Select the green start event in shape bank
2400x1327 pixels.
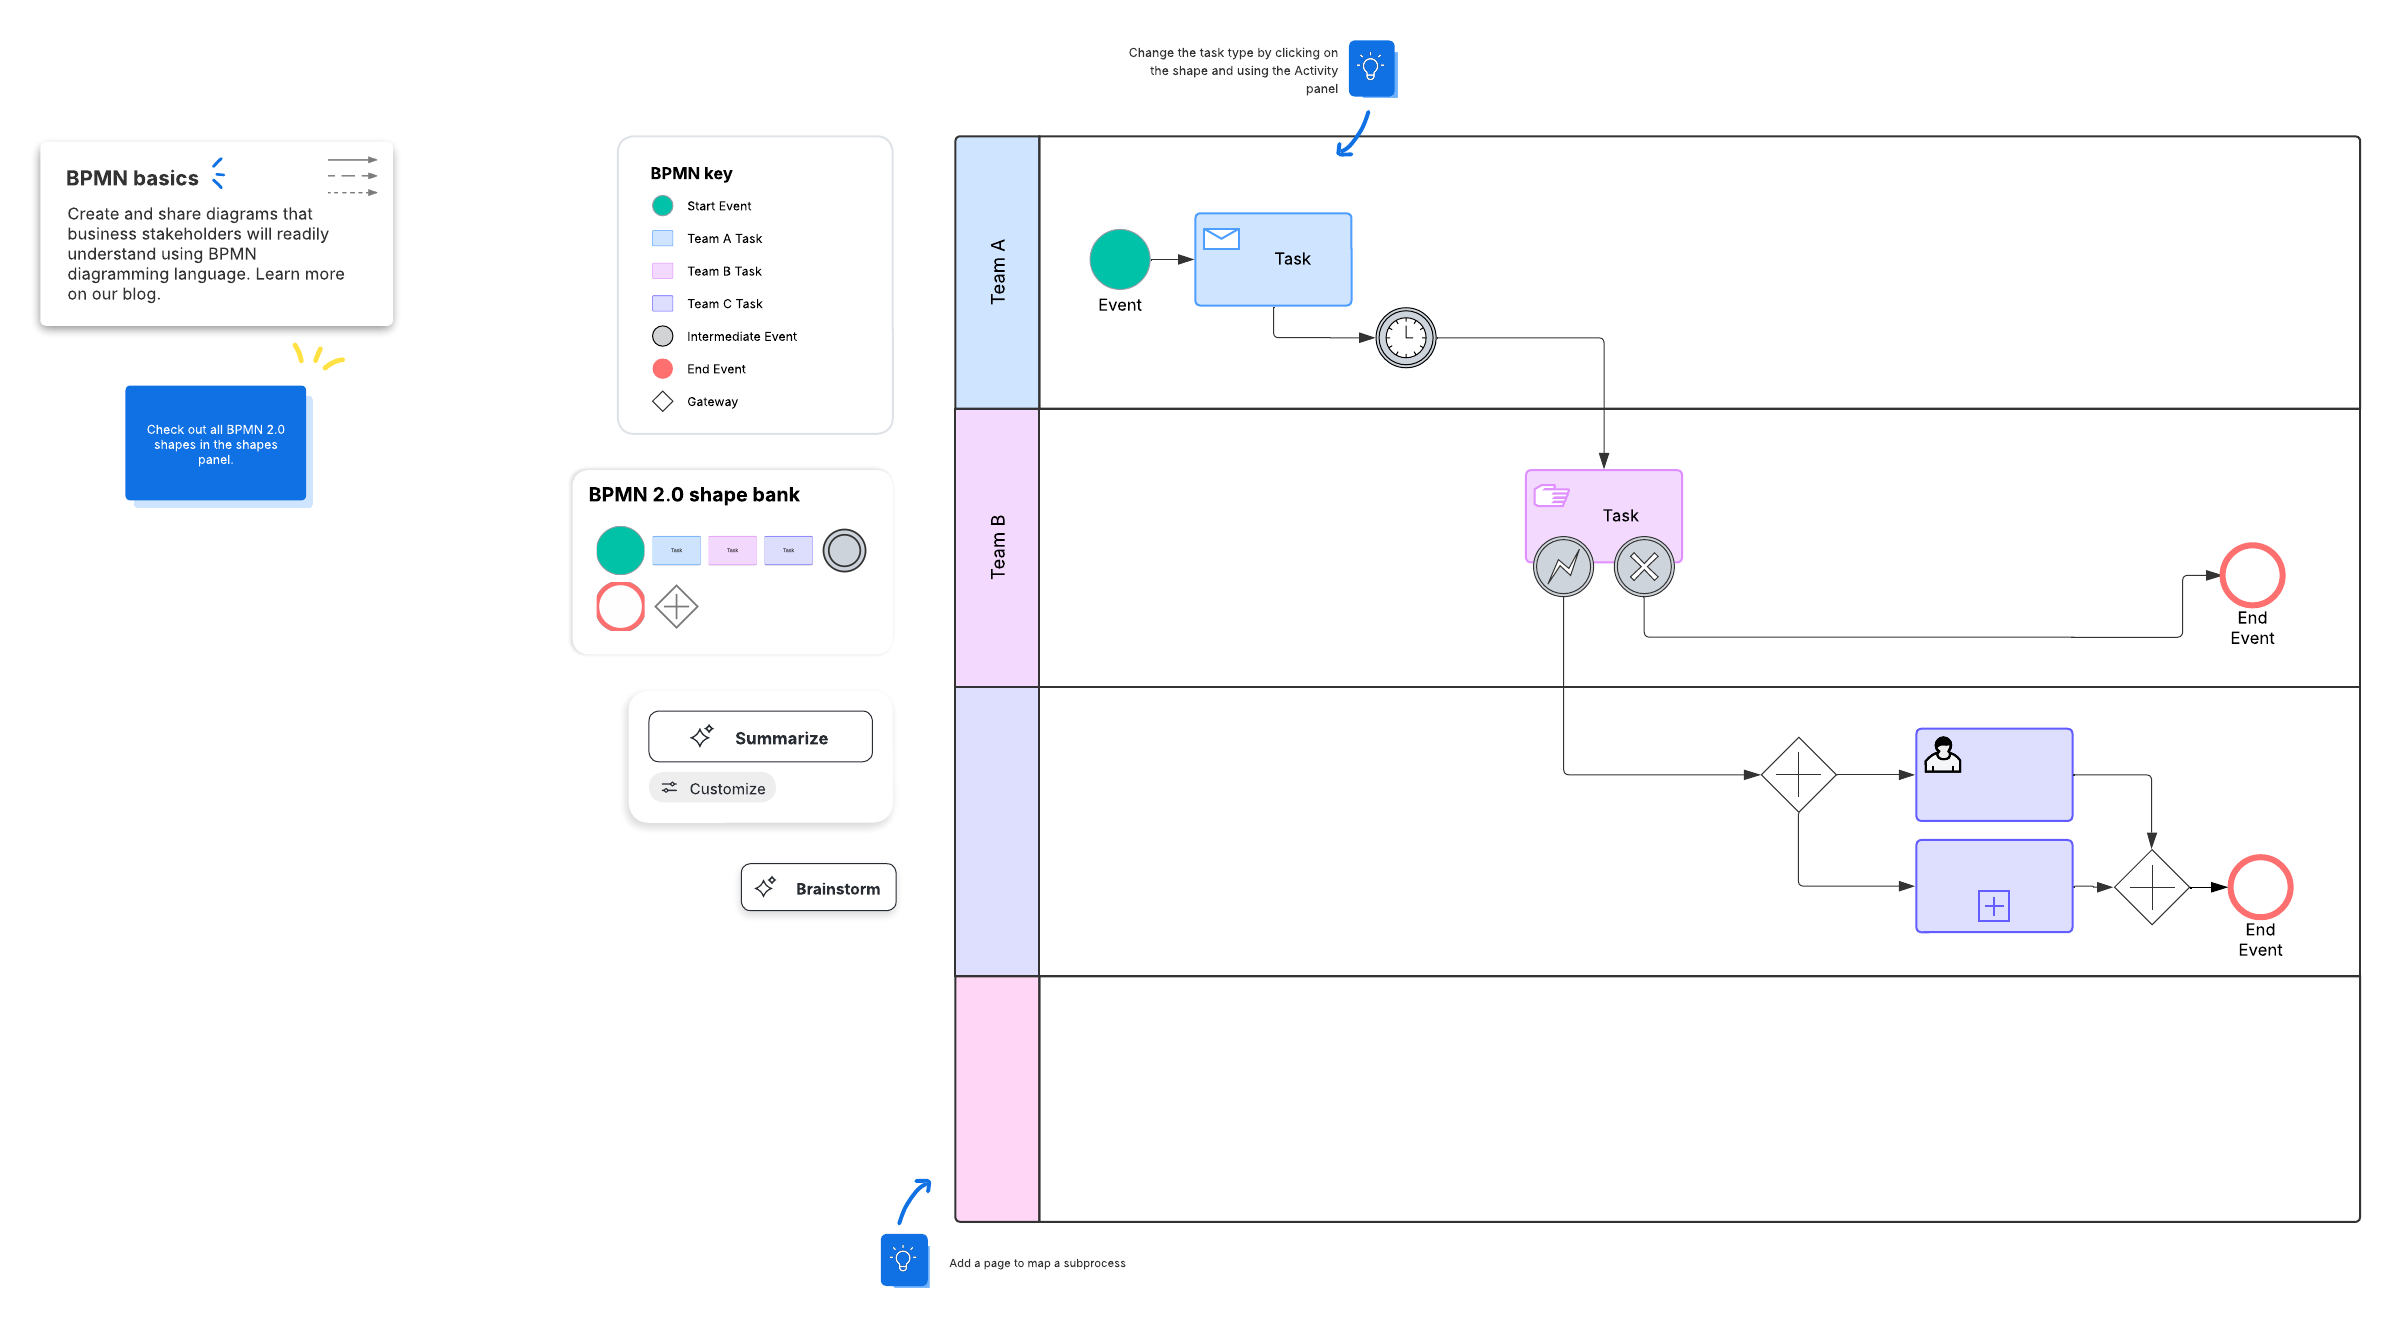click(x=620, y=550)
